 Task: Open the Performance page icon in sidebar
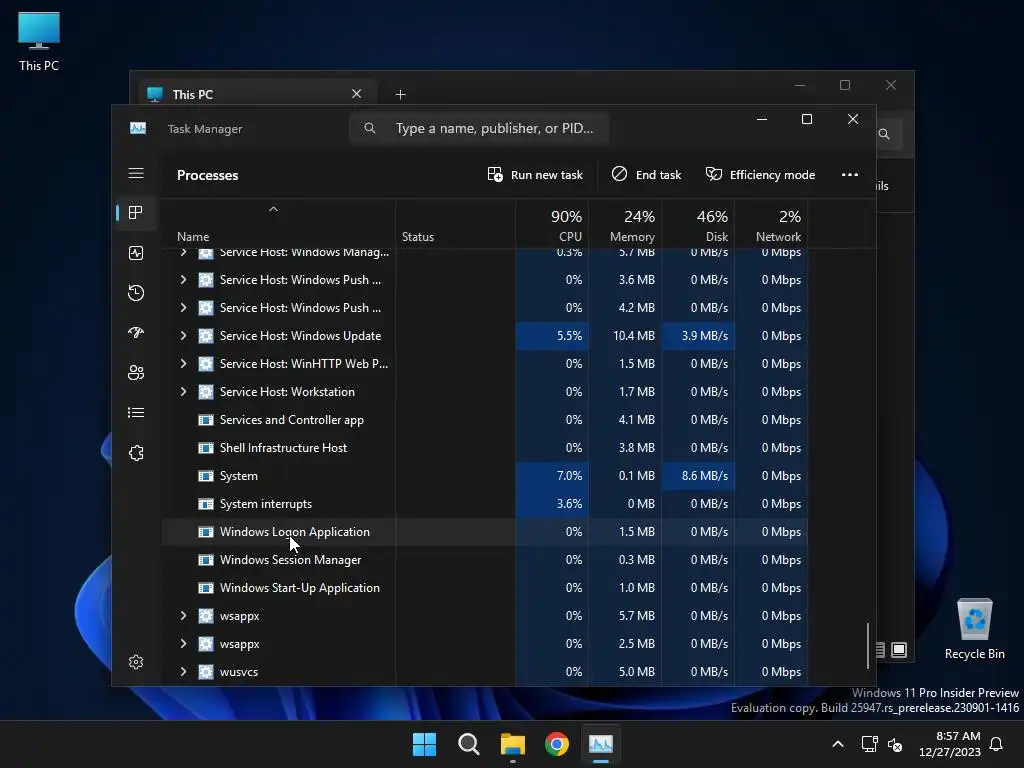(x=136, y=253)
